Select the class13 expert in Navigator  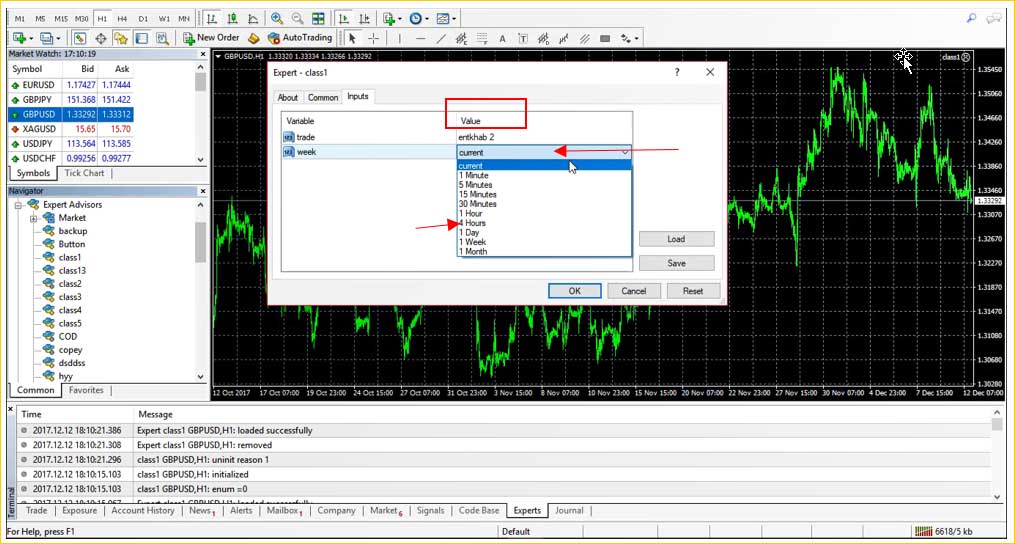coord(72,271)
